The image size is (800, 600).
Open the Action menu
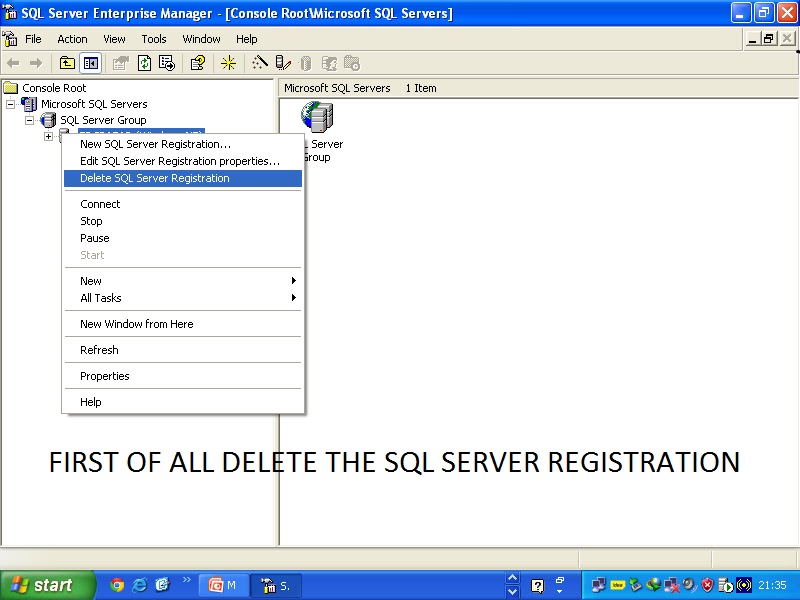point(72,39)
